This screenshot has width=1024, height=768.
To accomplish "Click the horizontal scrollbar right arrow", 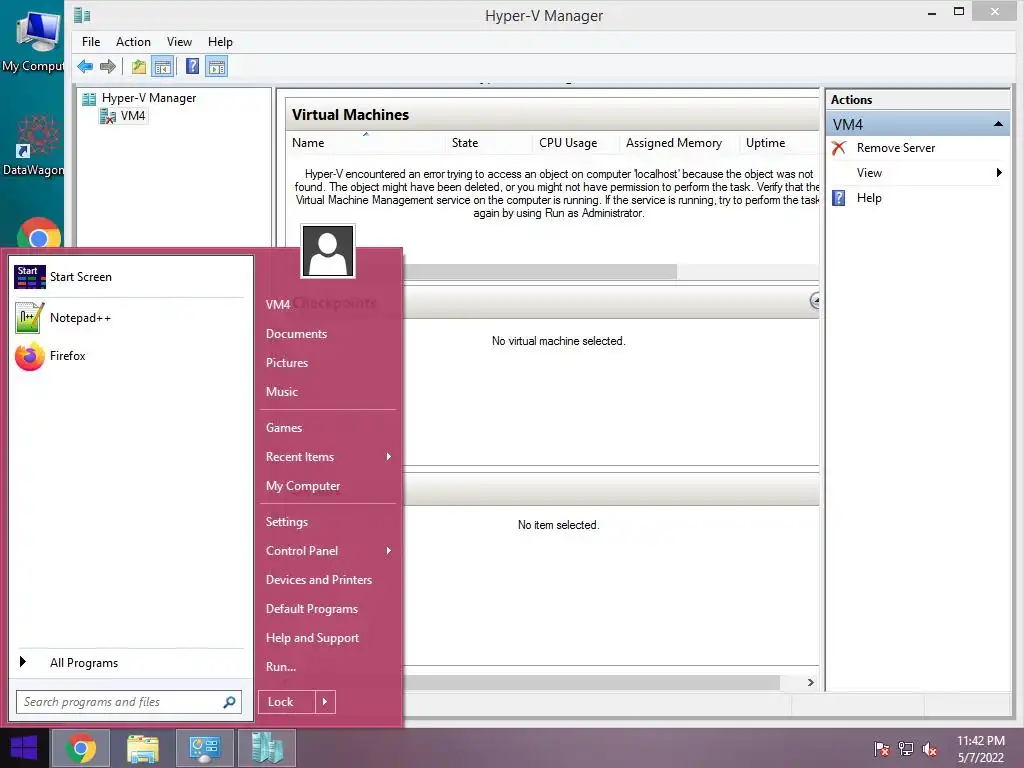I will (x=810, y=682).
